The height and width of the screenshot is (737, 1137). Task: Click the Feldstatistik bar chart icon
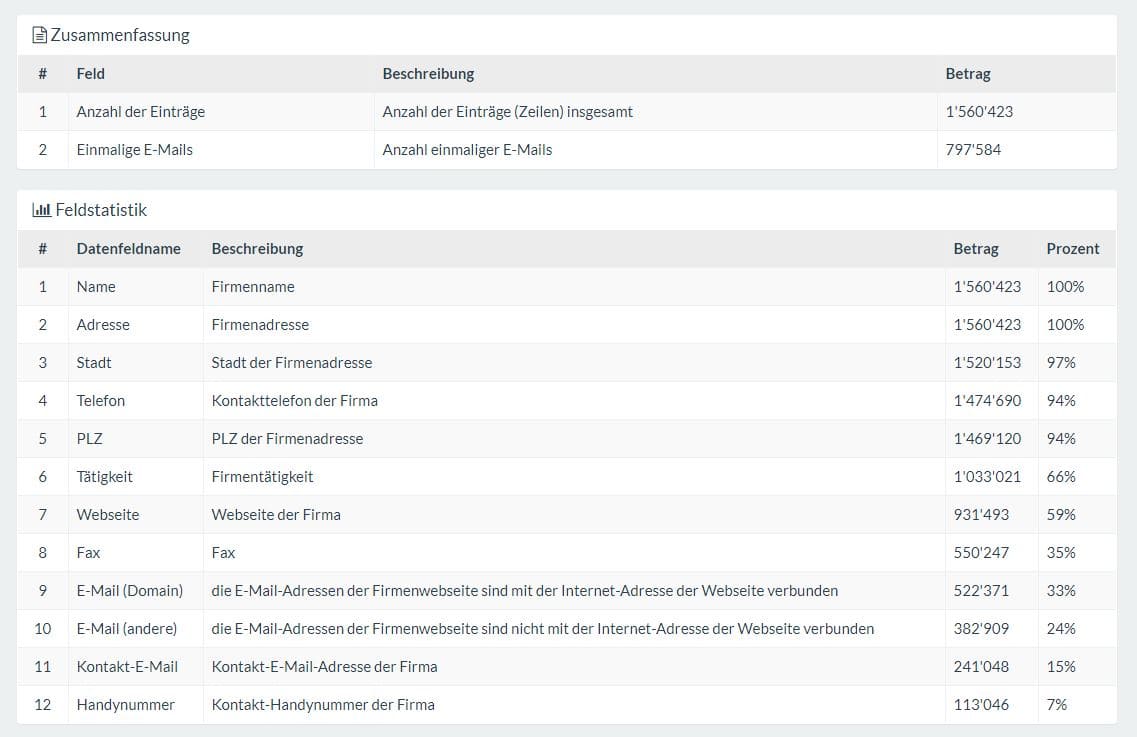click(x=41, y=210)
